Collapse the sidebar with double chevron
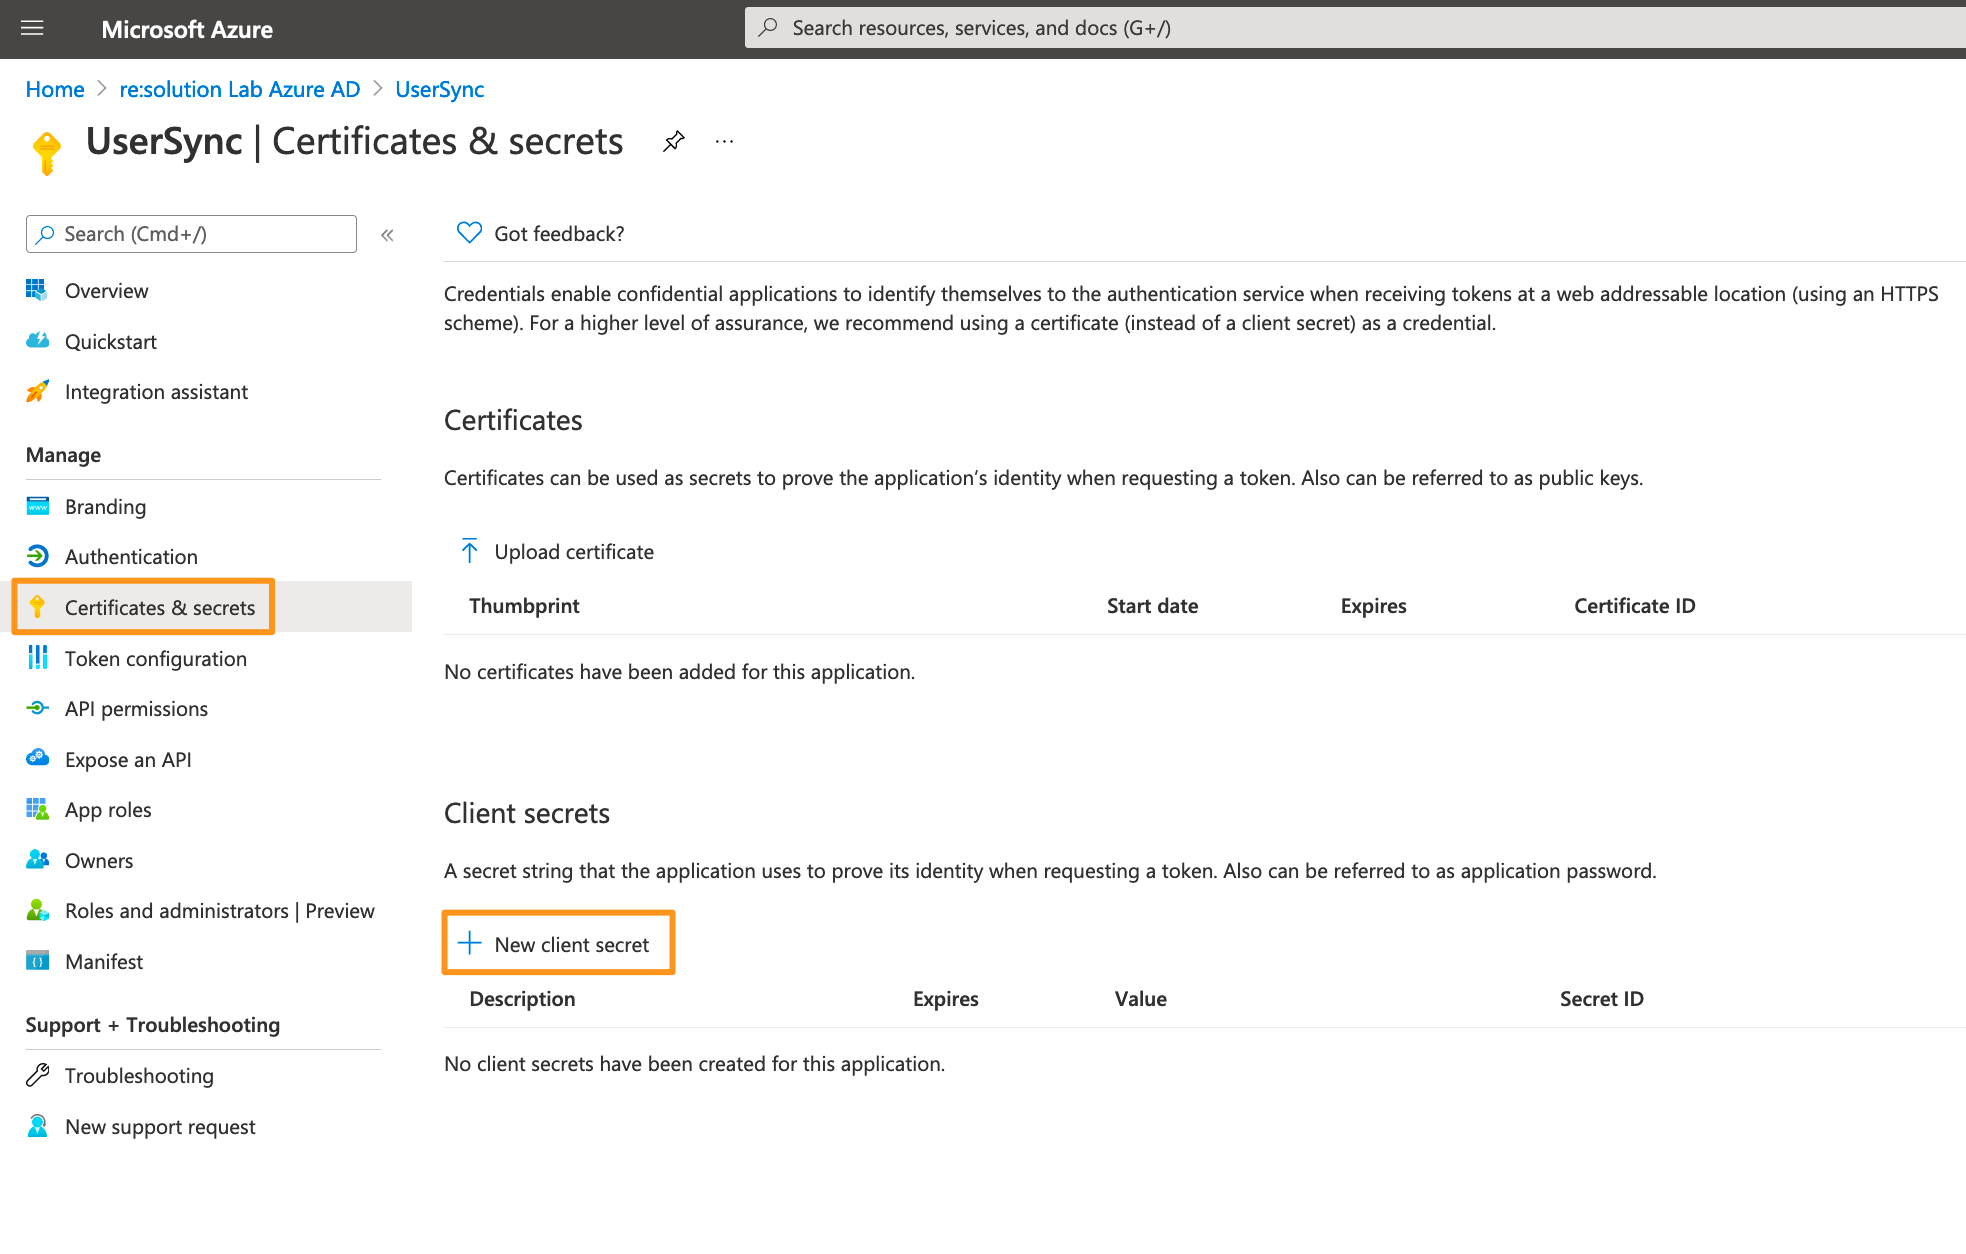Screen dimensions: 1966x1254 coord(387,235)
